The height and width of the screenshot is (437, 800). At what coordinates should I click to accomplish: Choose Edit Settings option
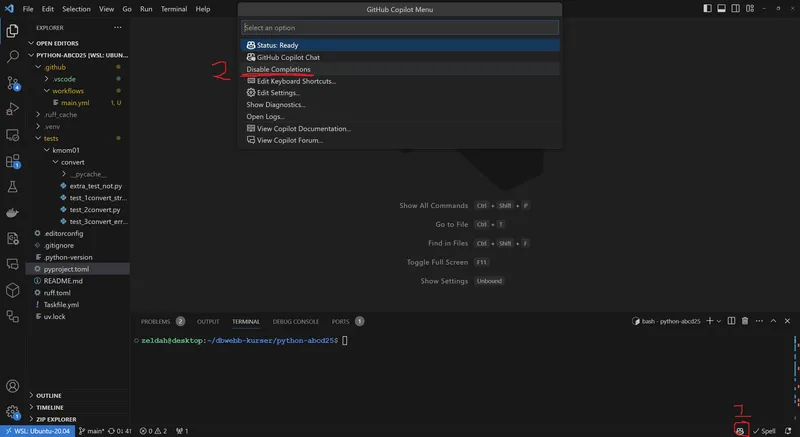pos(400,93)
